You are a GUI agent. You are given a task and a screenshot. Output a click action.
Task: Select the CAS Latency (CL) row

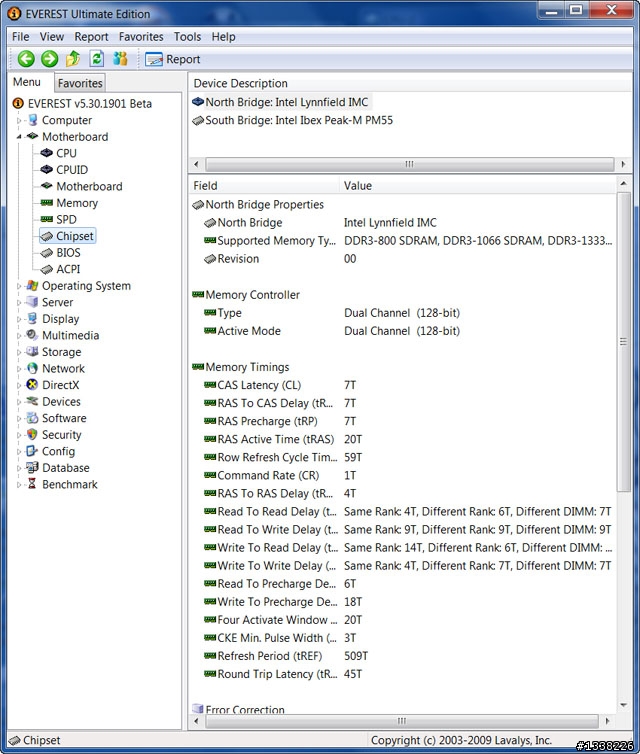coord(402,385)
